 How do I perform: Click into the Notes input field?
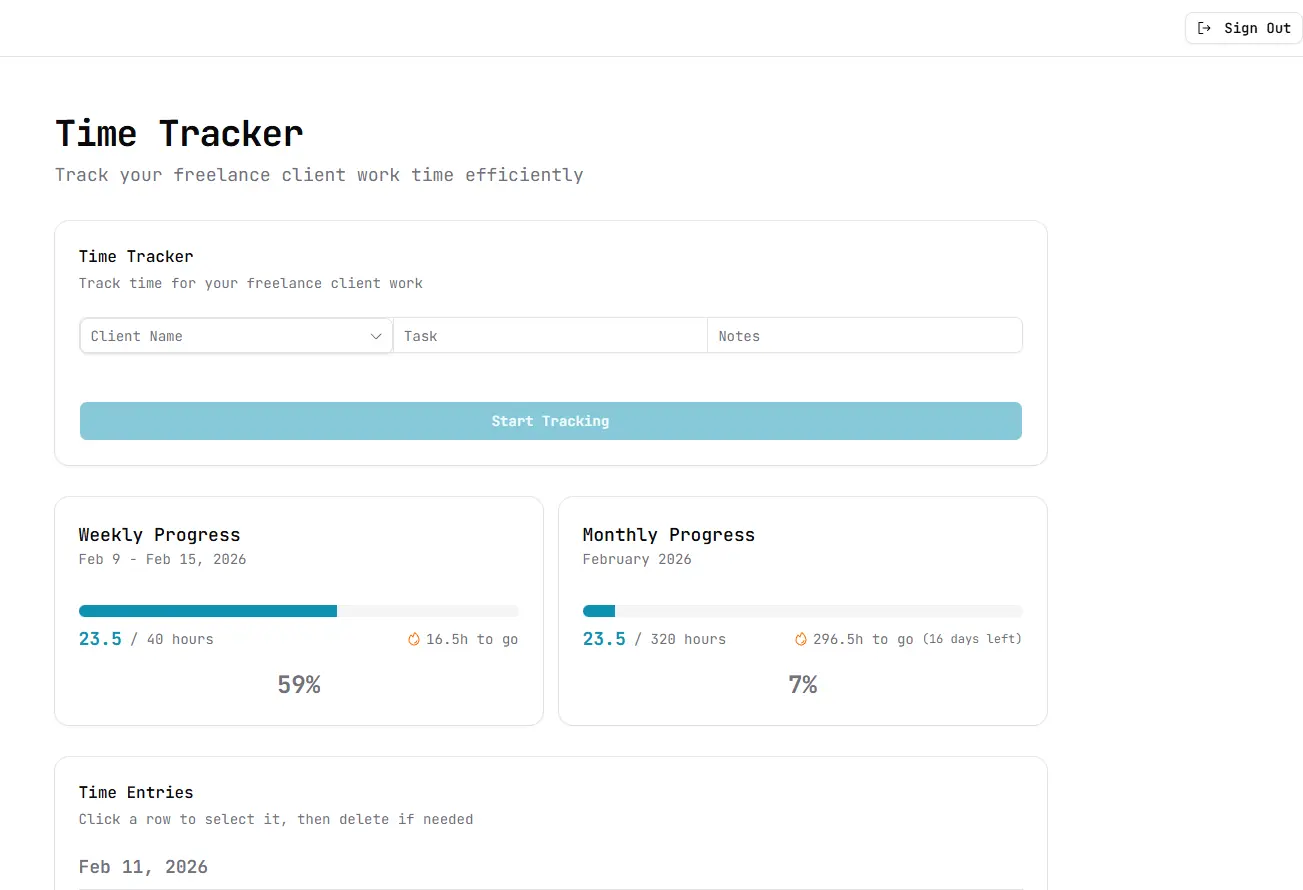click(865, 335)
